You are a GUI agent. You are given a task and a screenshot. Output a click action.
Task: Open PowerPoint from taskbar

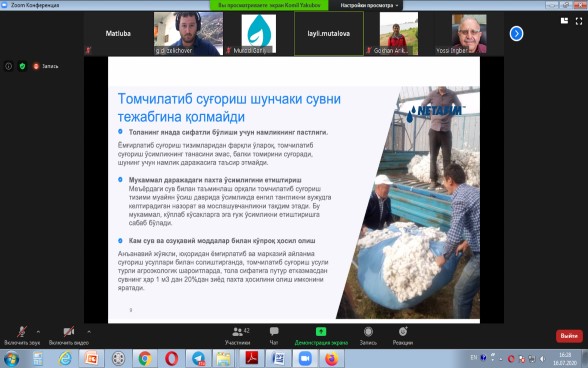(91, 359)
